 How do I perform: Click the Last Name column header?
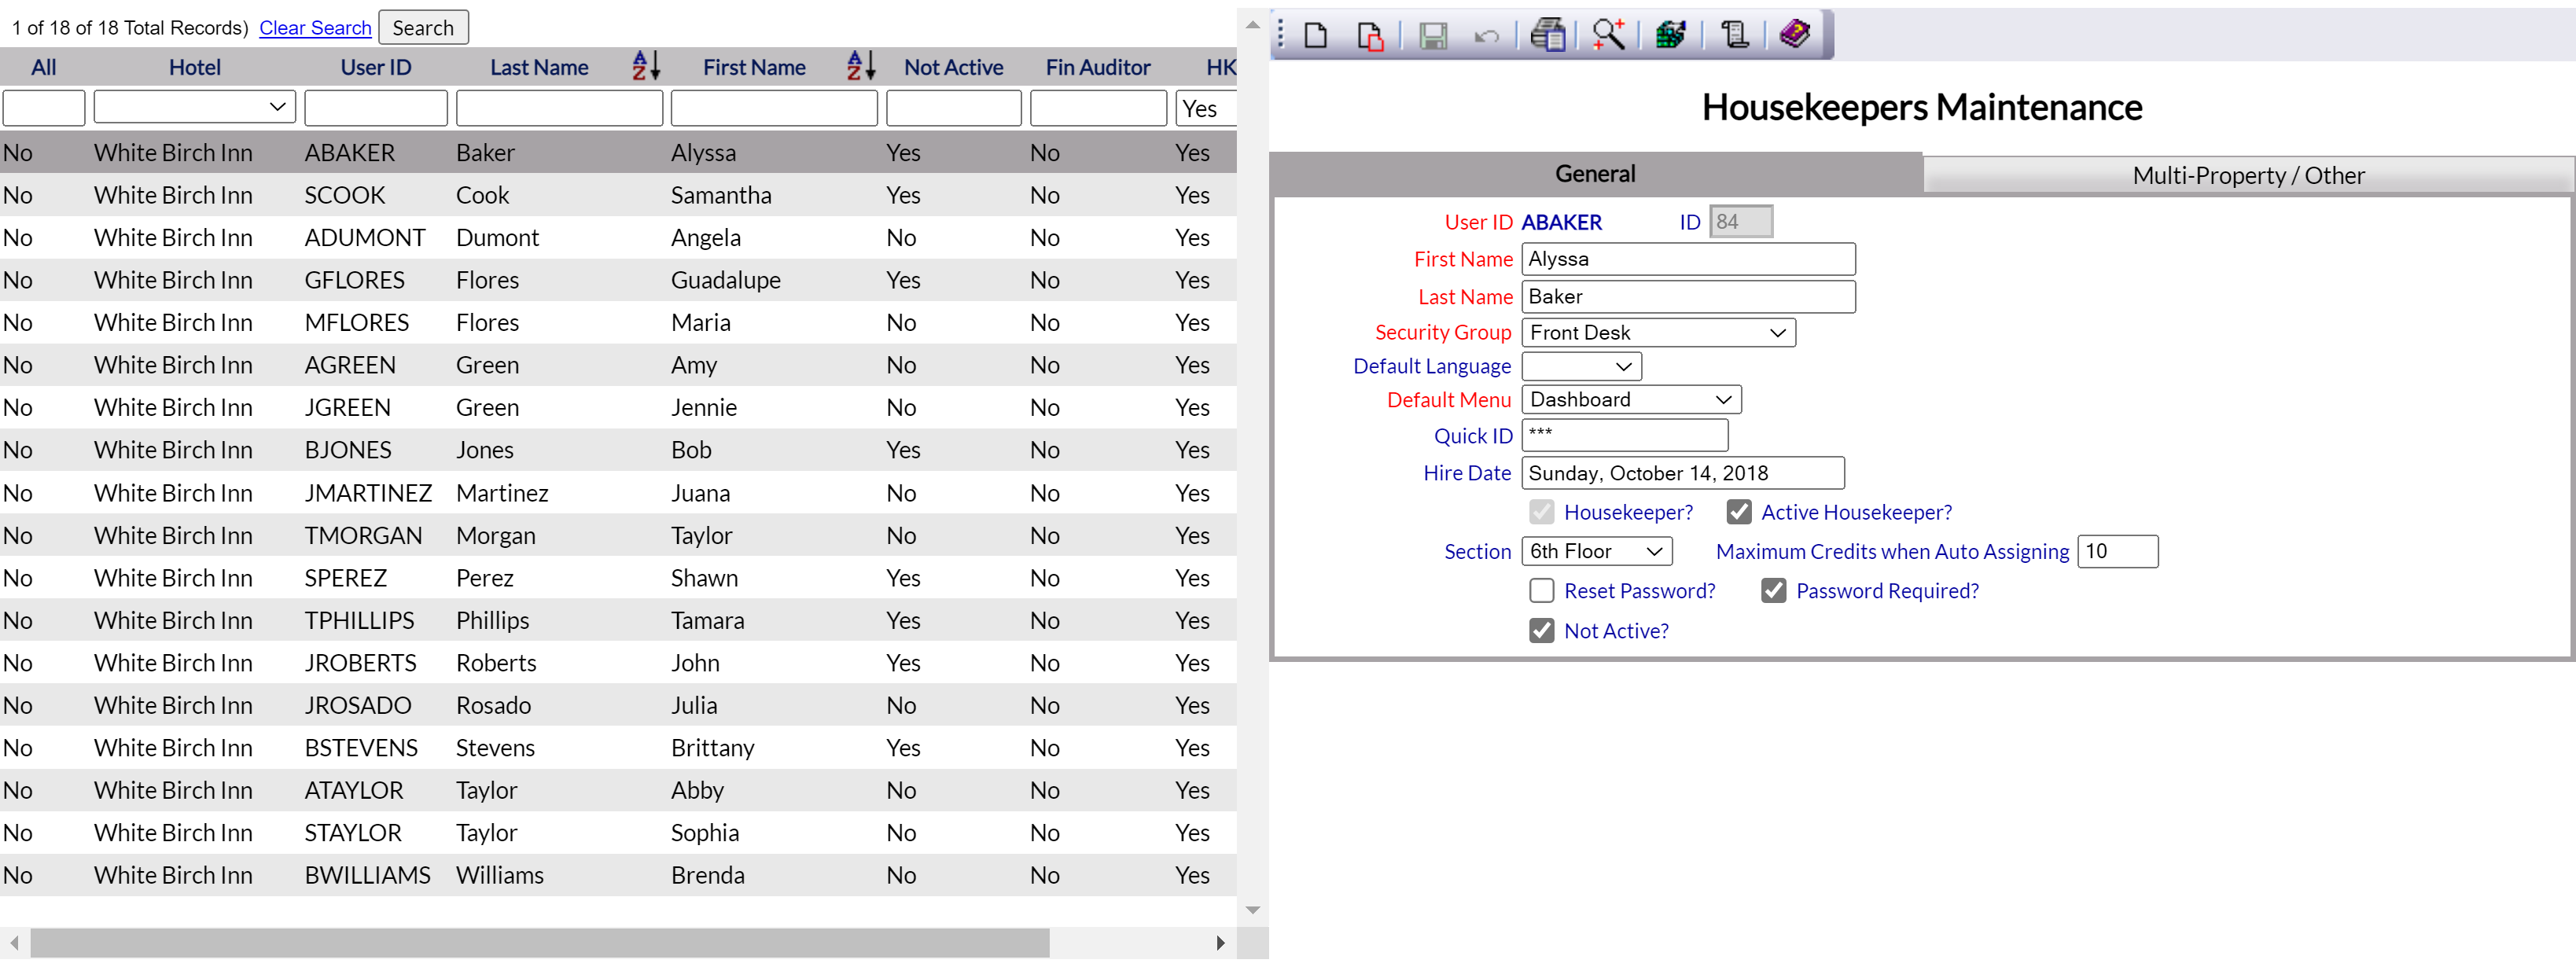pyautogui.click(x=539, y=67)
